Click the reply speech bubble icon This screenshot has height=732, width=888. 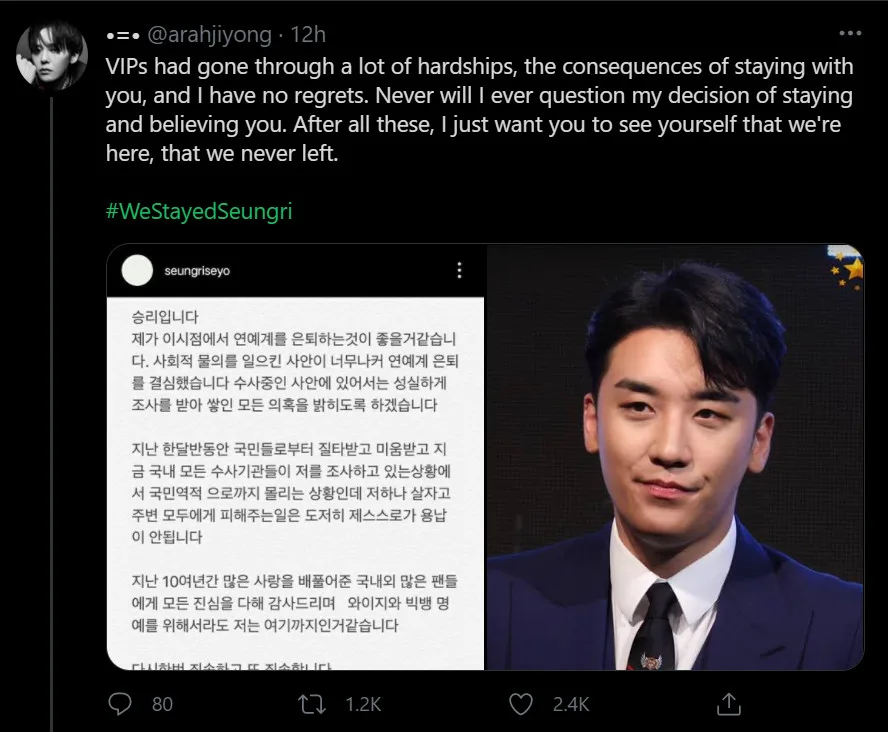click(x=119, y=704)
